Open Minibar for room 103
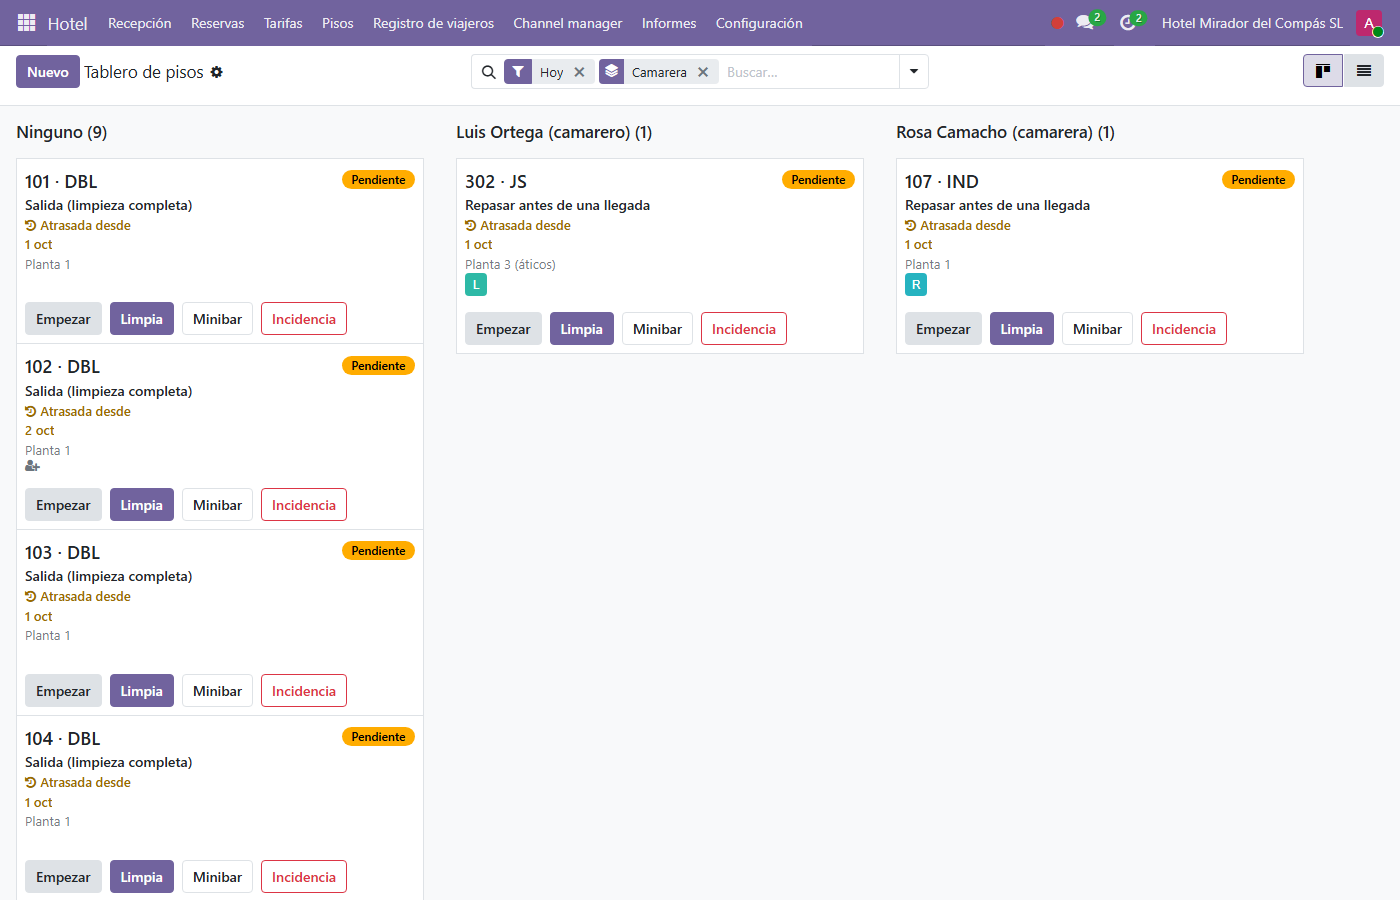Image resolution: width=1400 pixels, height=900 pixels. tap(217, 691)
